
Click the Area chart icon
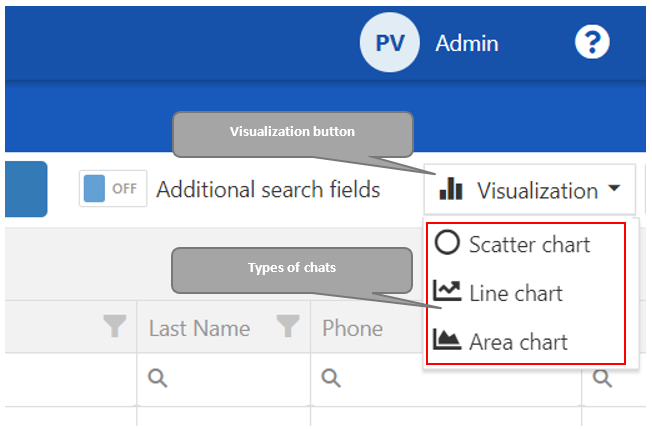point(447,340)
